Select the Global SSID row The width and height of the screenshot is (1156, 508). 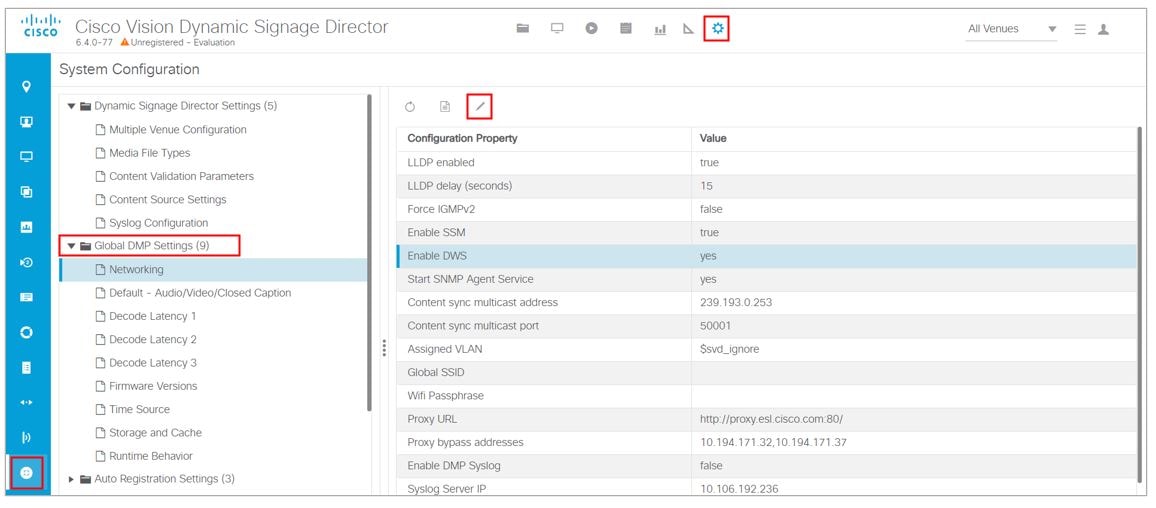click(767, 372)
